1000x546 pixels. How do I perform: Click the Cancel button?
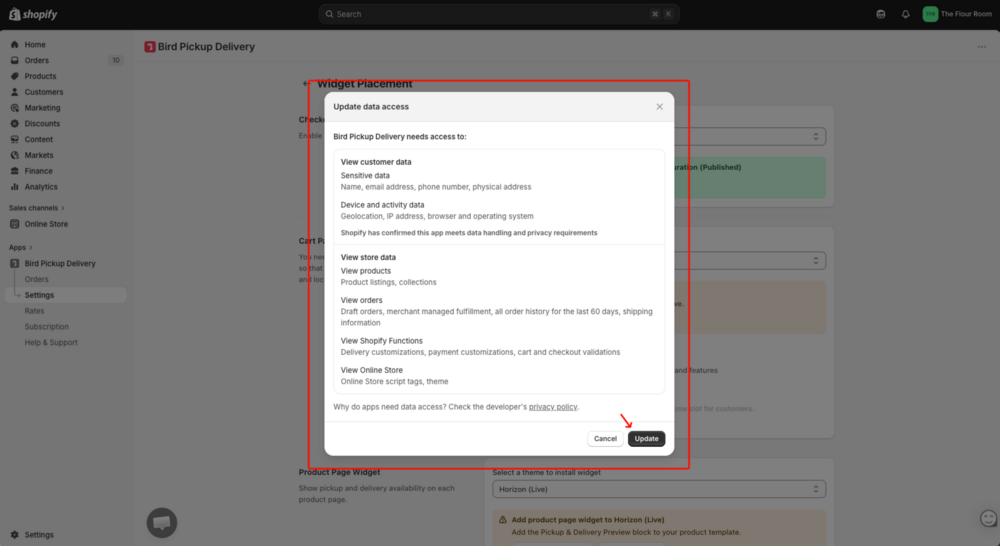pyautogui.click(x=605, y=439)
